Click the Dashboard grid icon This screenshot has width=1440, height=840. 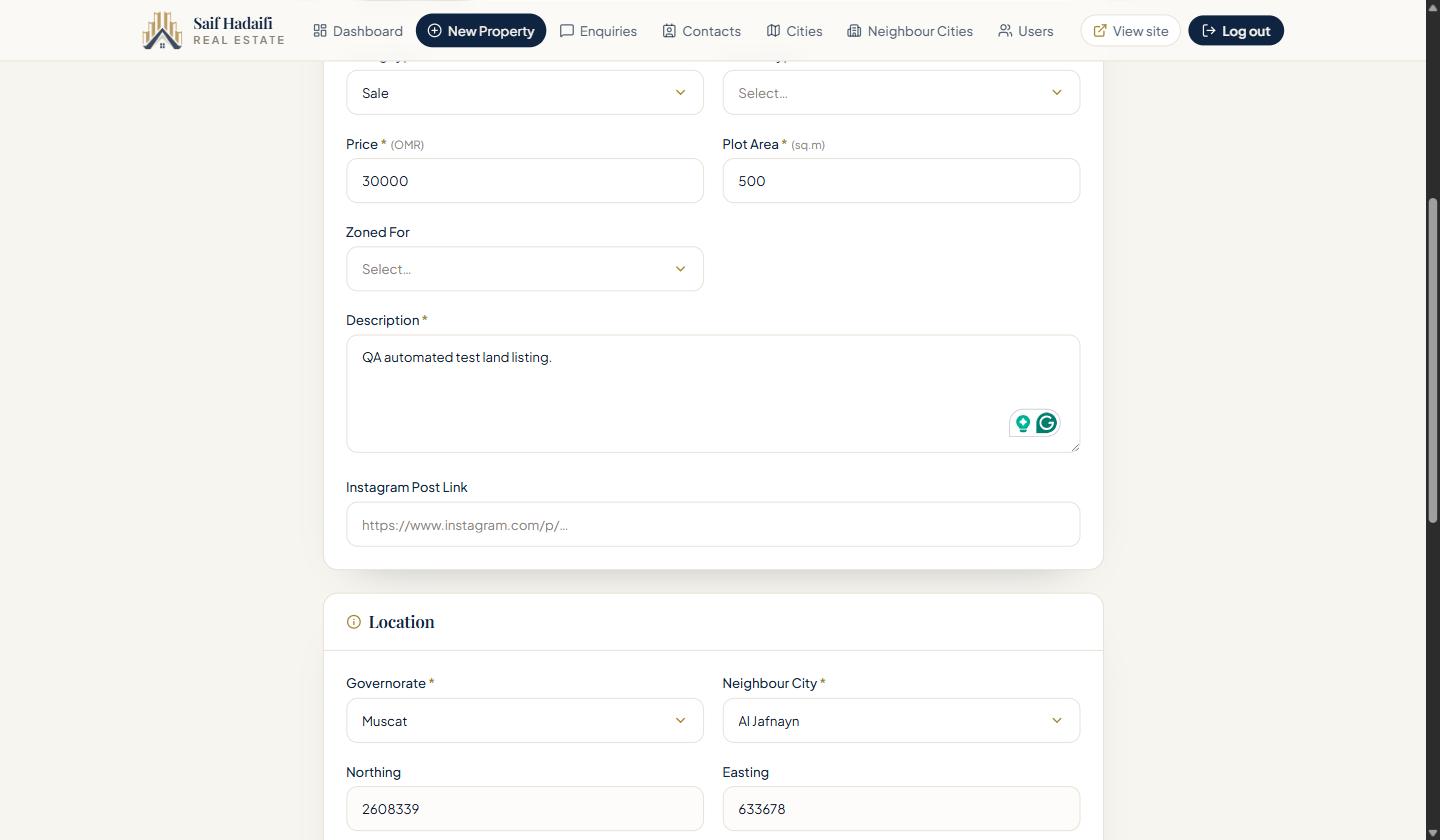(320, 31)
